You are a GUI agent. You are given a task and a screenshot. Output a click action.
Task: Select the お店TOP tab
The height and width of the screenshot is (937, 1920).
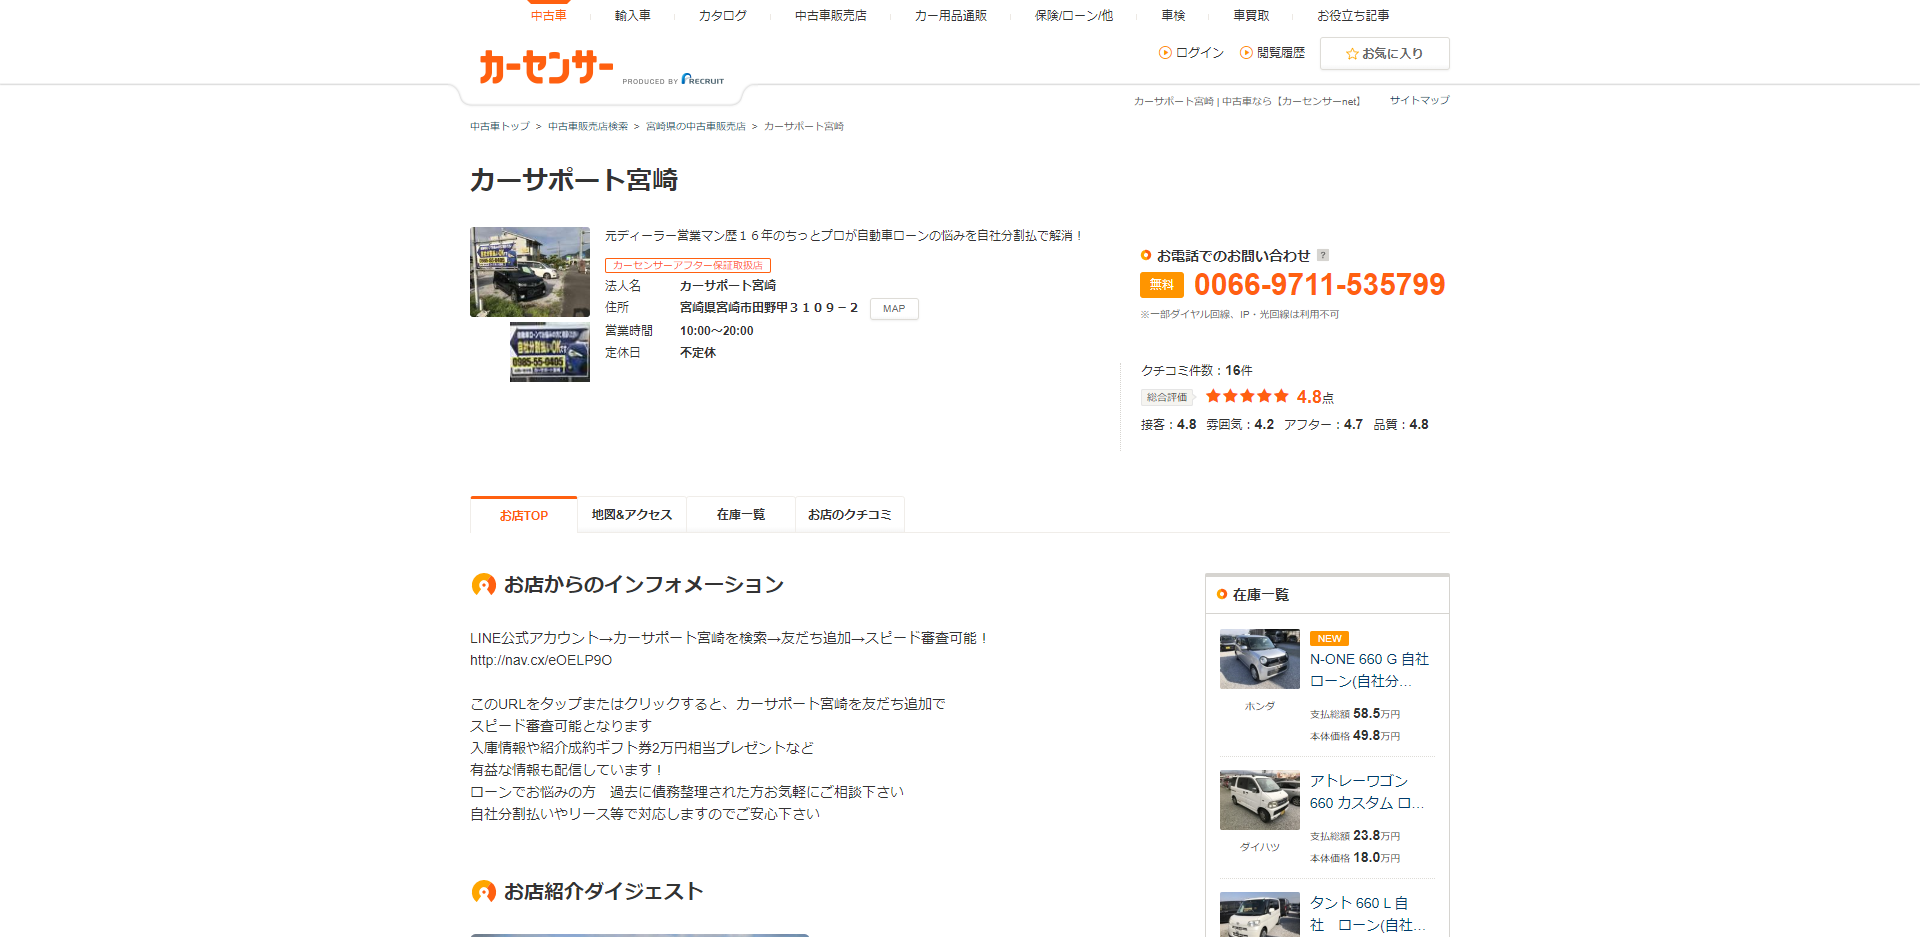pyautogui.click(x=524, y=515)
